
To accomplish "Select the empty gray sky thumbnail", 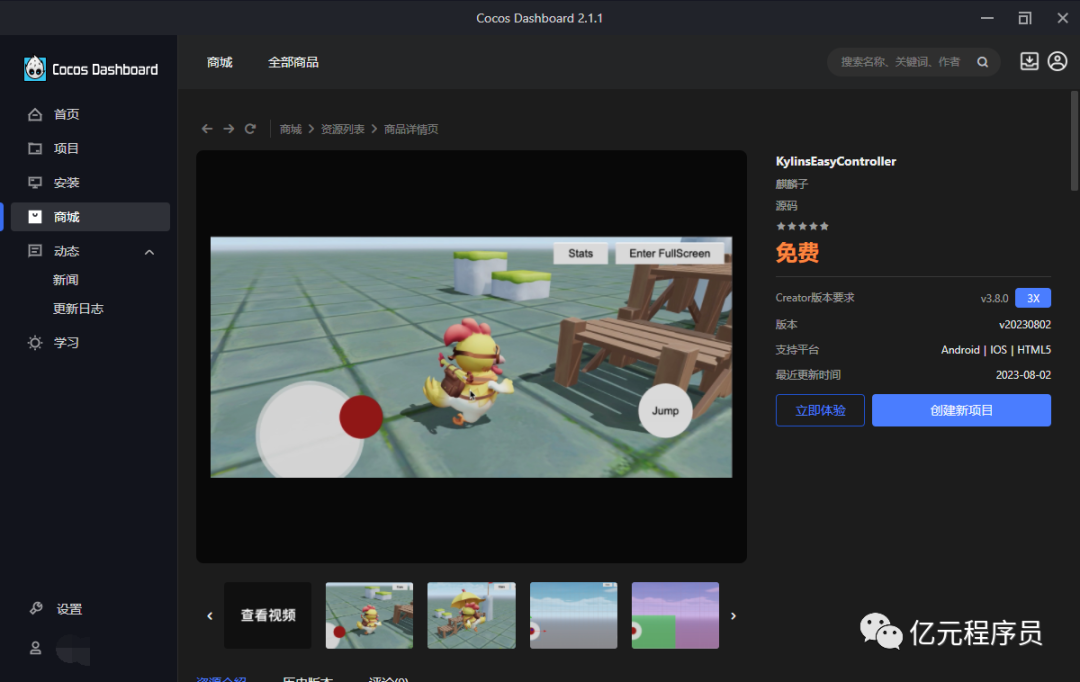I will pos(574,615).
